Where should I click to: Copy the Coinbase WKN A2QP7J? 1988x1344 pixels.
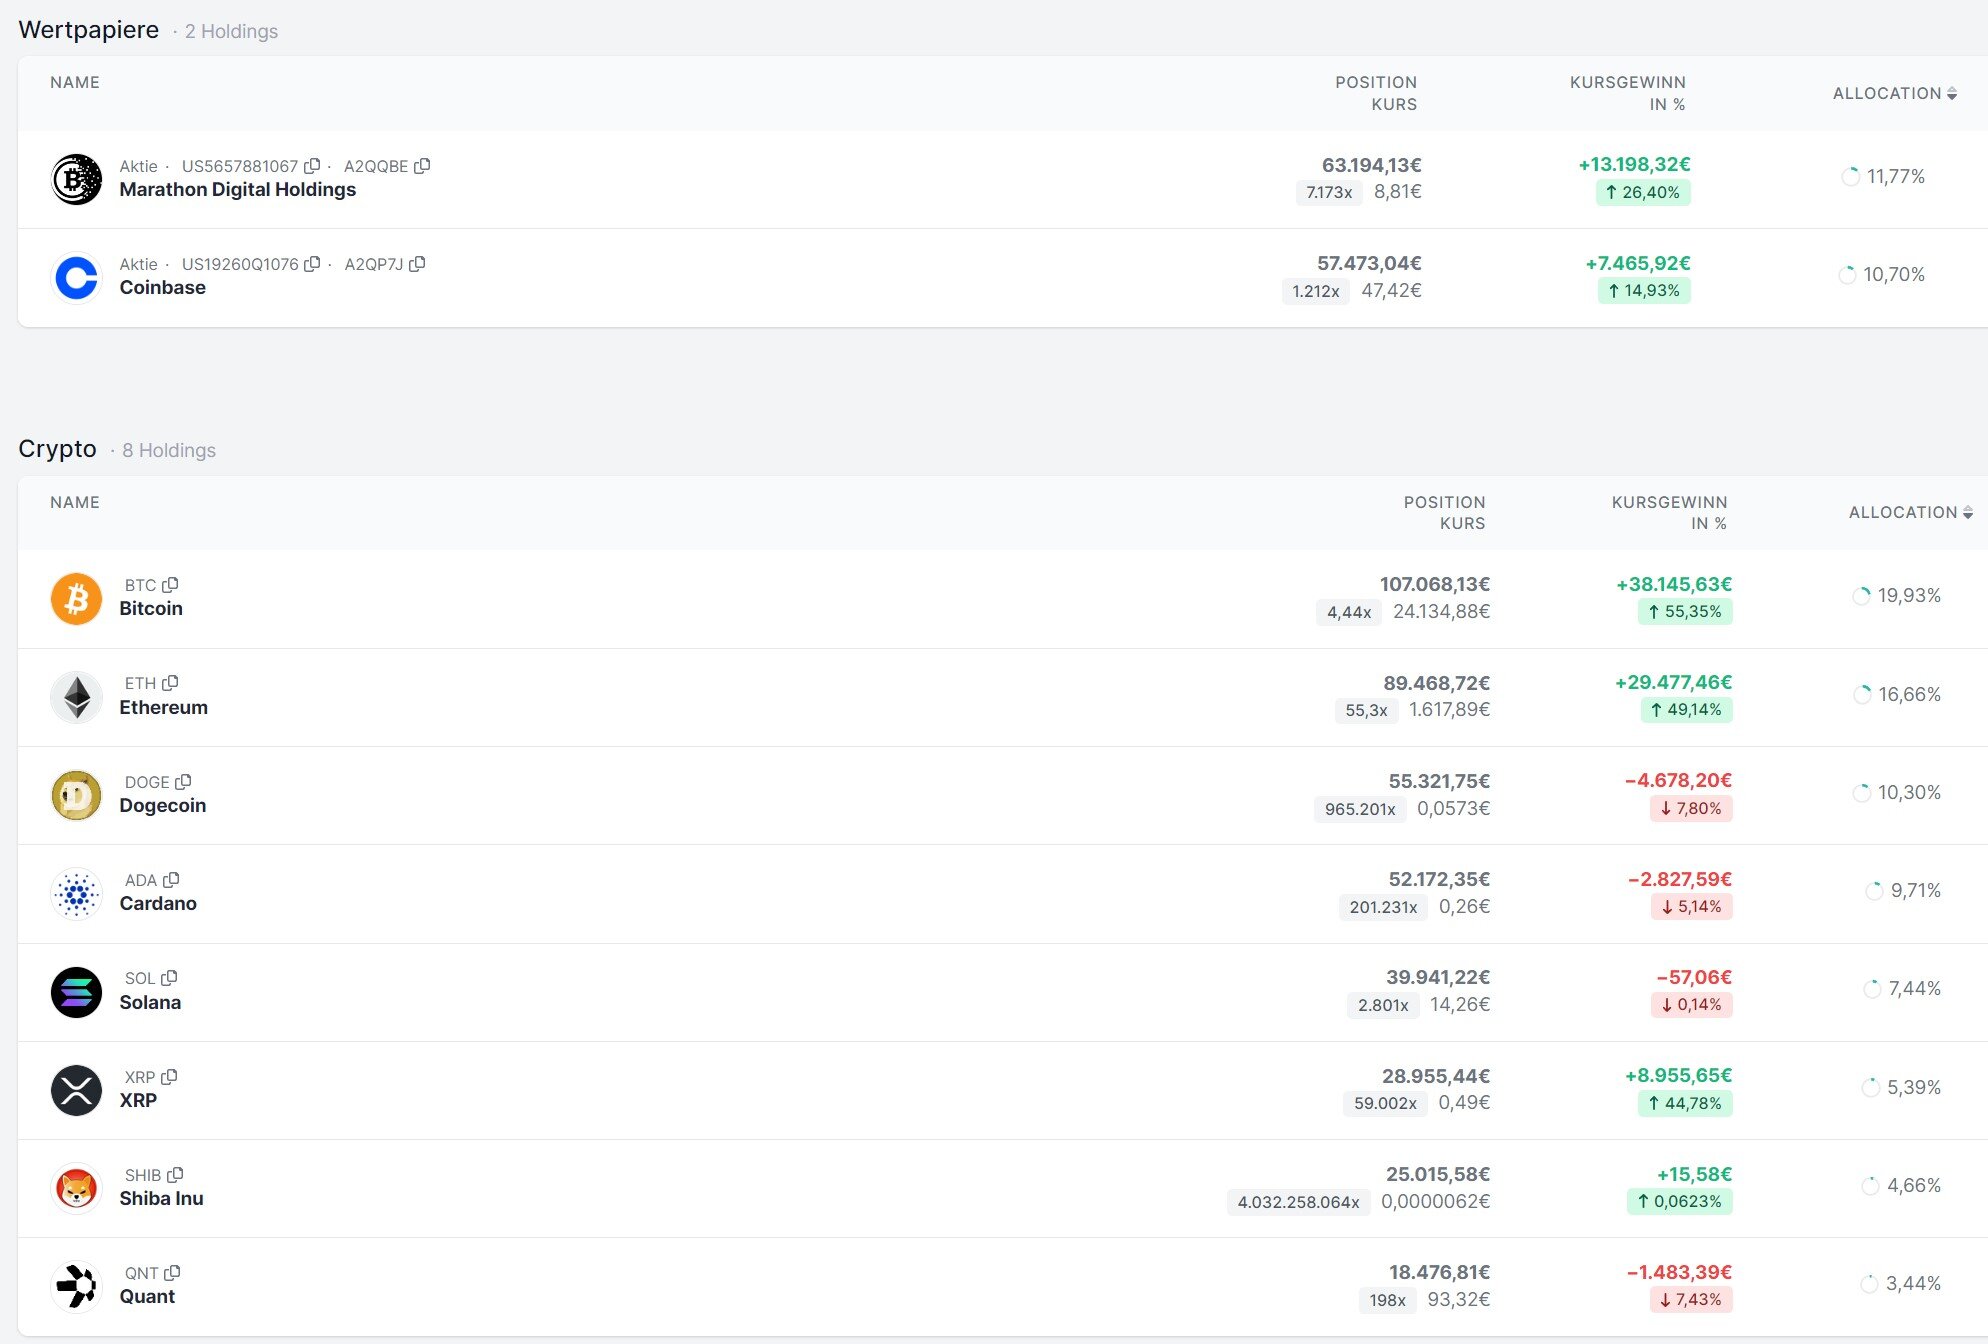pos(418,264)
